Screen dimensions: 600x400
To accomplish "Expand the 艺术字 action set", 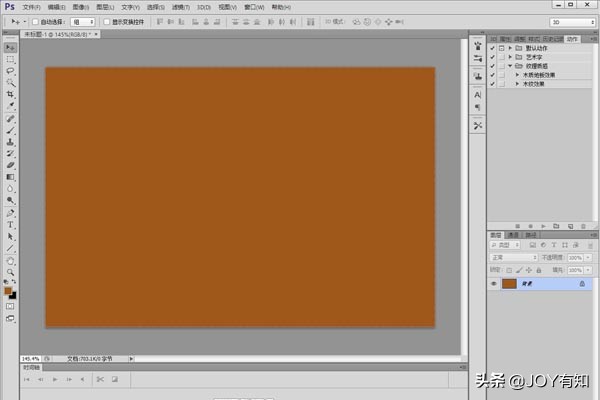I will [510, 57].
